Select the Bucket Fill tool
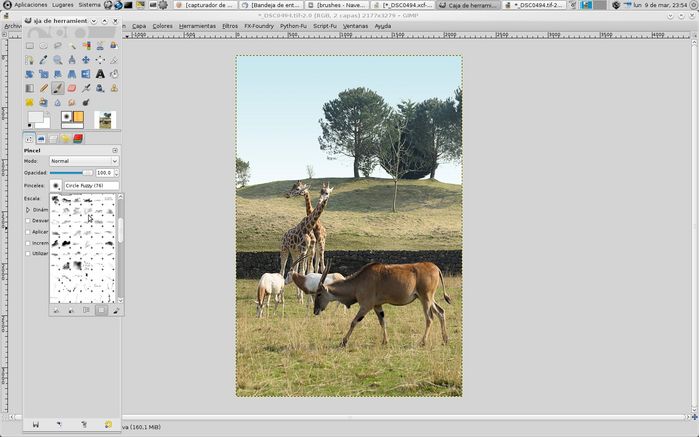699x437 pixels. (x=114, y=74)
